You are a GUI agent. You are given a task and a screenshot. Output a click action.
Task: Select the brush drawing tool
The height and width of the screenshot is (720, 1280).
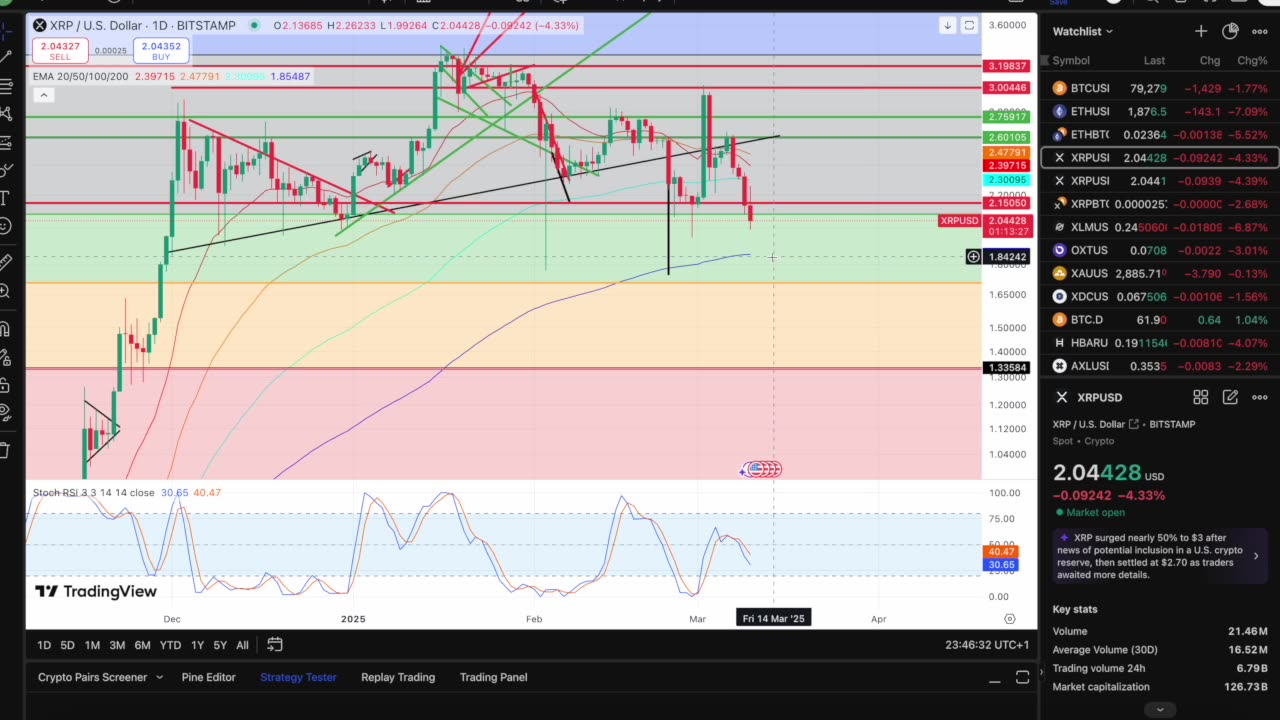click(5, 170)
